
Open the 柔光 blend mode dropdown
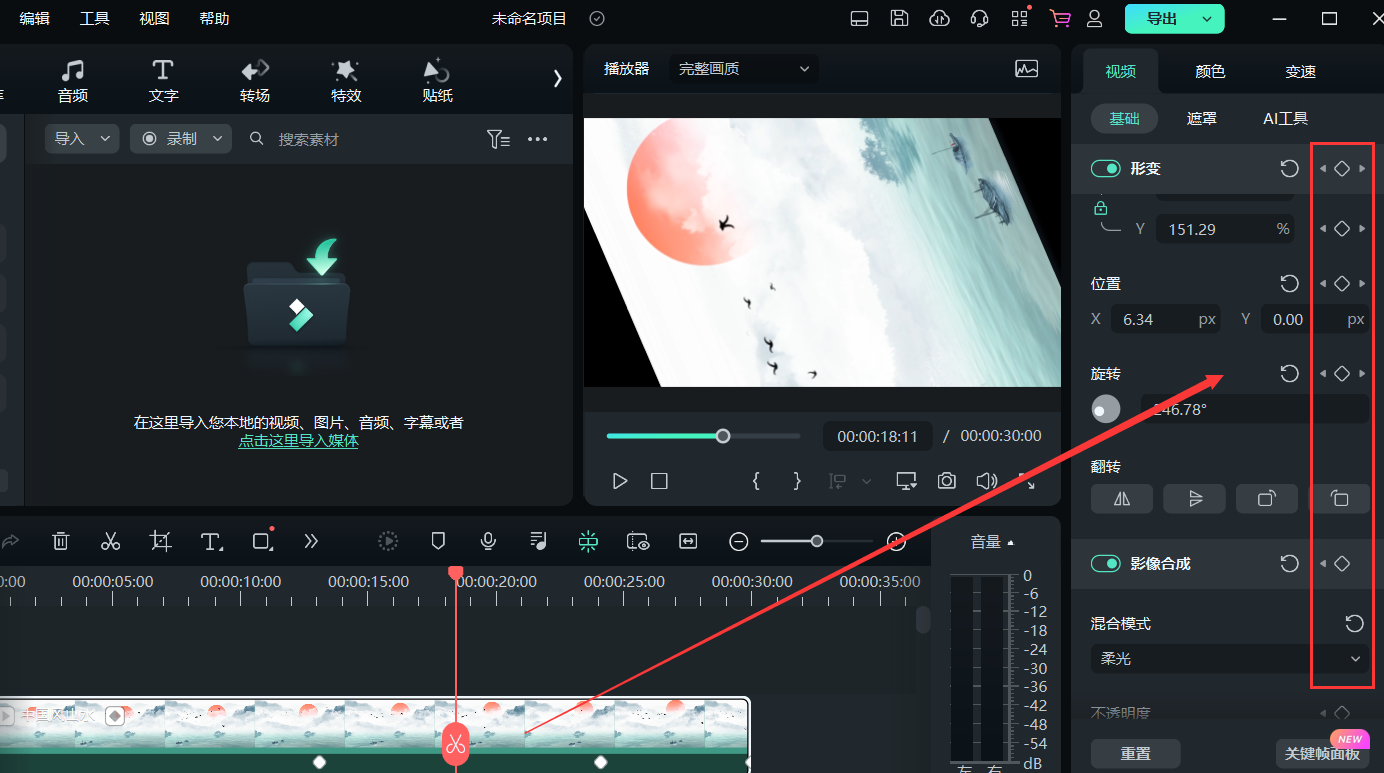click(x=1230, y=659)
